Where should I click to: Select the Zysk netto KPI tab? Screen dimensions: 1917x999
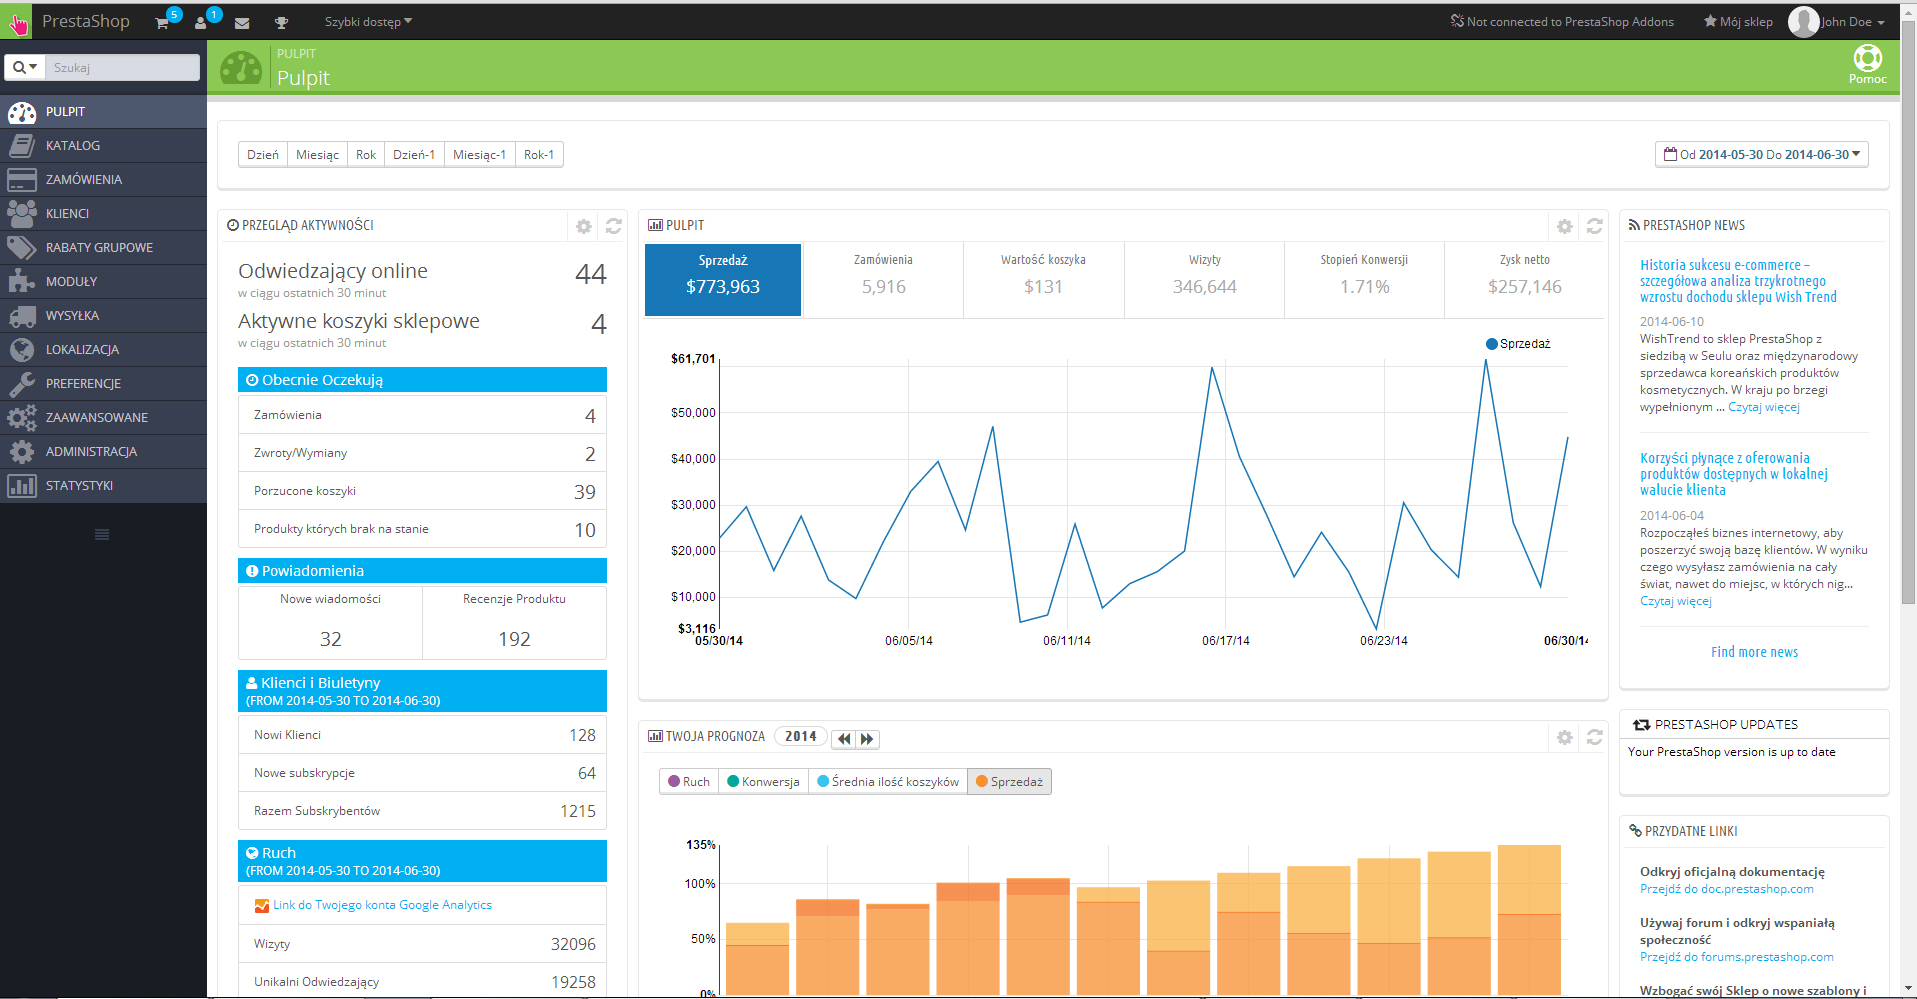pyautogui.click(x=1524, y=280)
